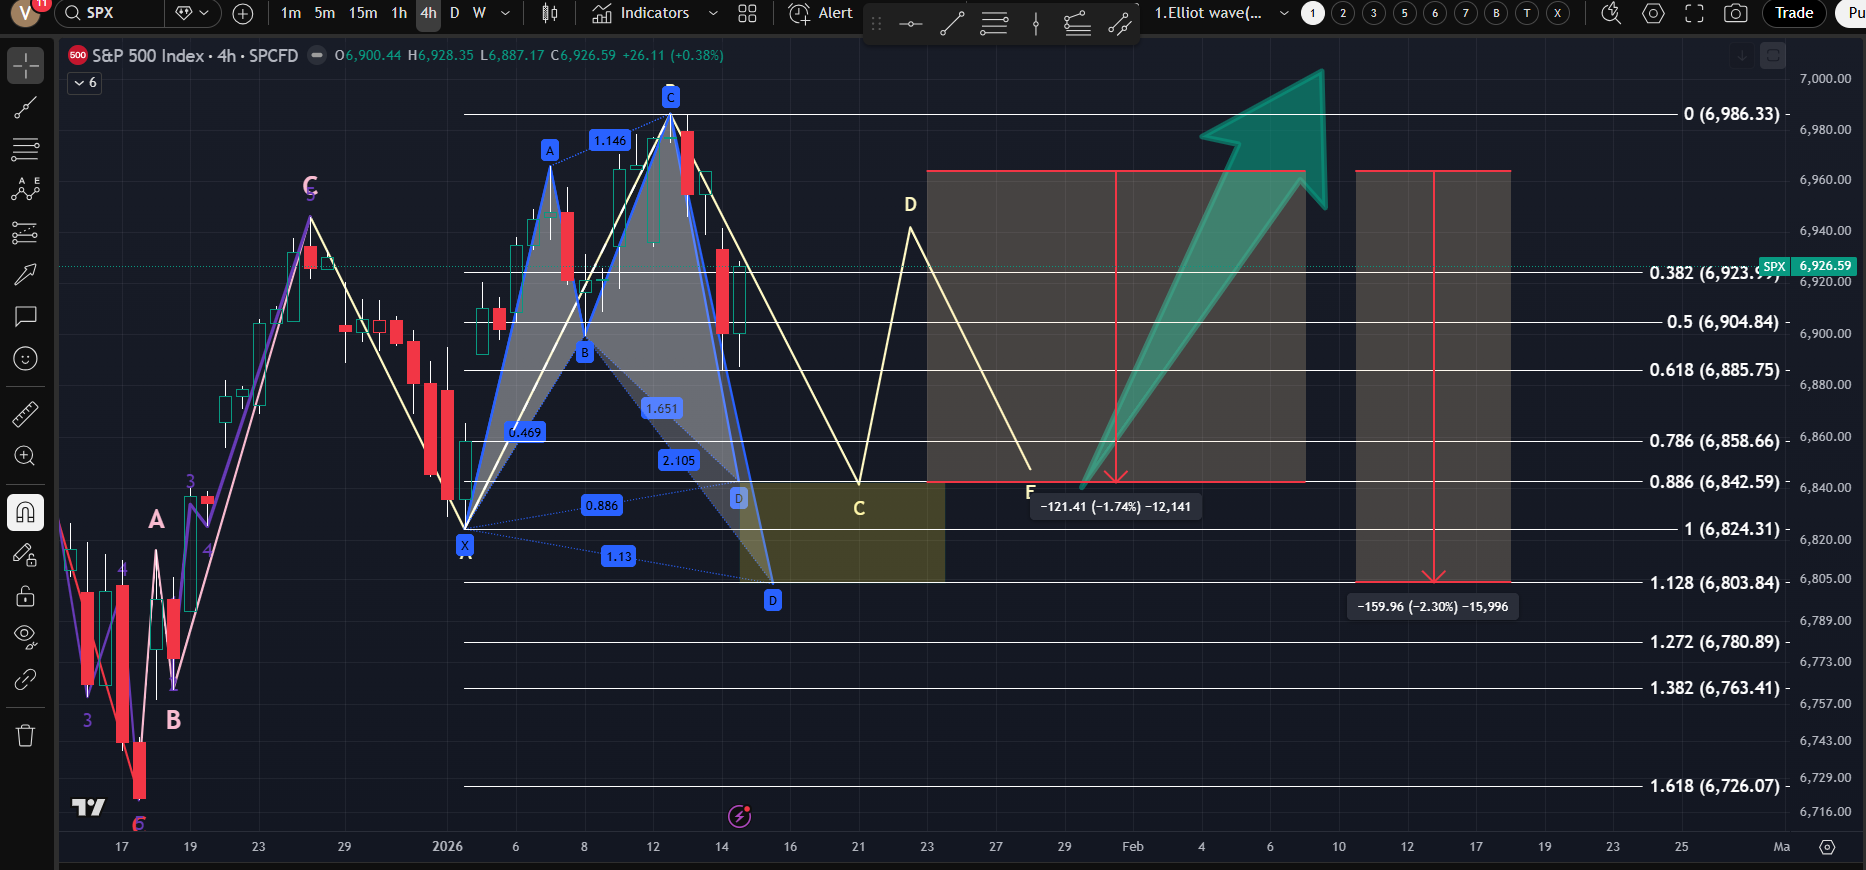Switch to the Daily (D) timeframe
1866x870 pixels.
[x=454, y=13]
